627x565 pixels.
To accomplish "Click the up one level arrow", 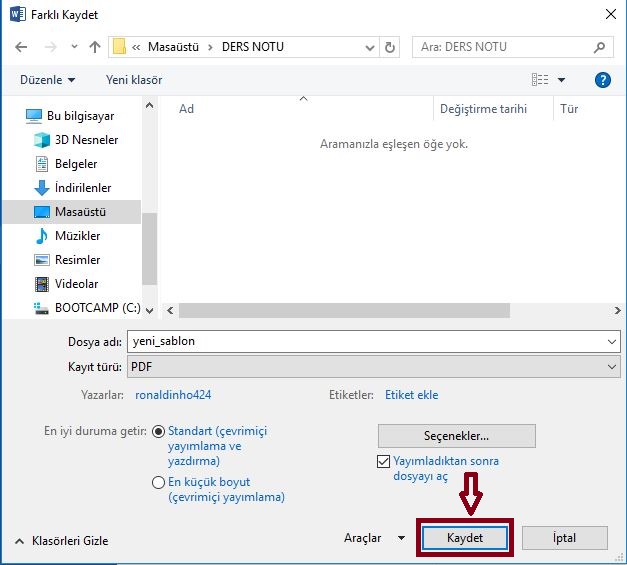I will tap(95, 47).
